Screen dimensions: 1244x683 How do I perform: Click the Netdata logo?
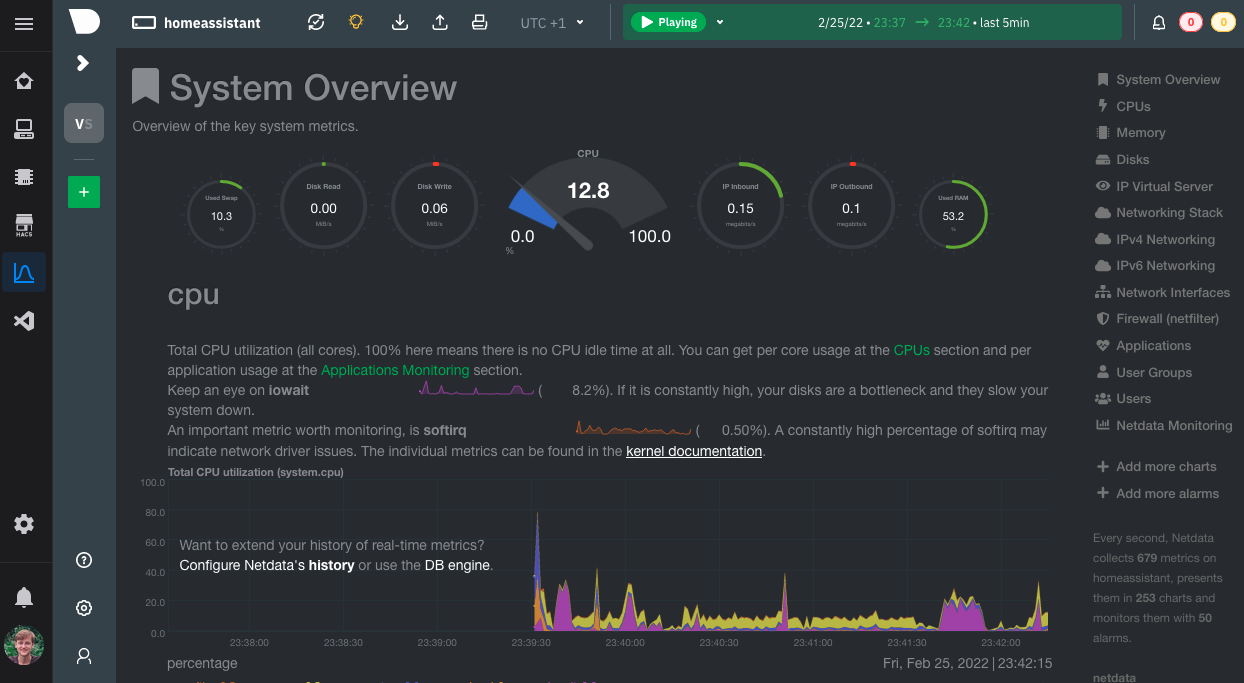click(x=85, y=21)
